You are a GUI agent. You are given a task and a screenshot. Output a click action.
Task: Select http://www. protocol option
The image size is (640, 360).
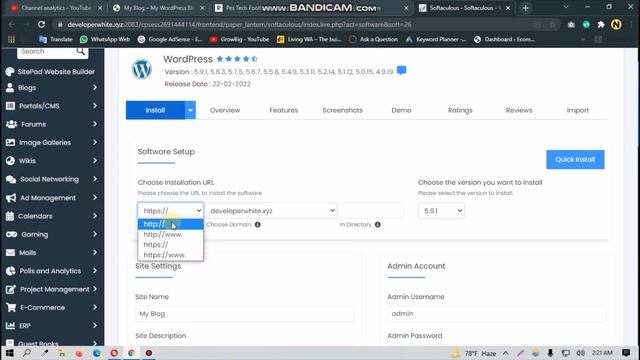[171, 235]
